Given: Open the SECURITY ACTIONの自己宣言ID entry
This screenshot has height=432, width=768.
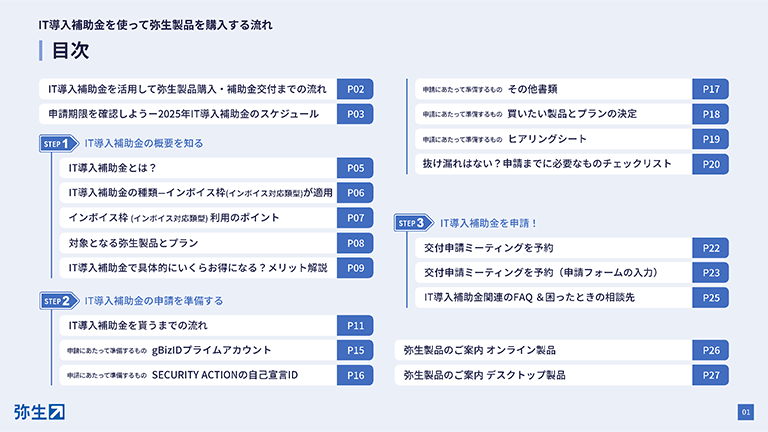Looking at the screenshot, I should [216, 375].
